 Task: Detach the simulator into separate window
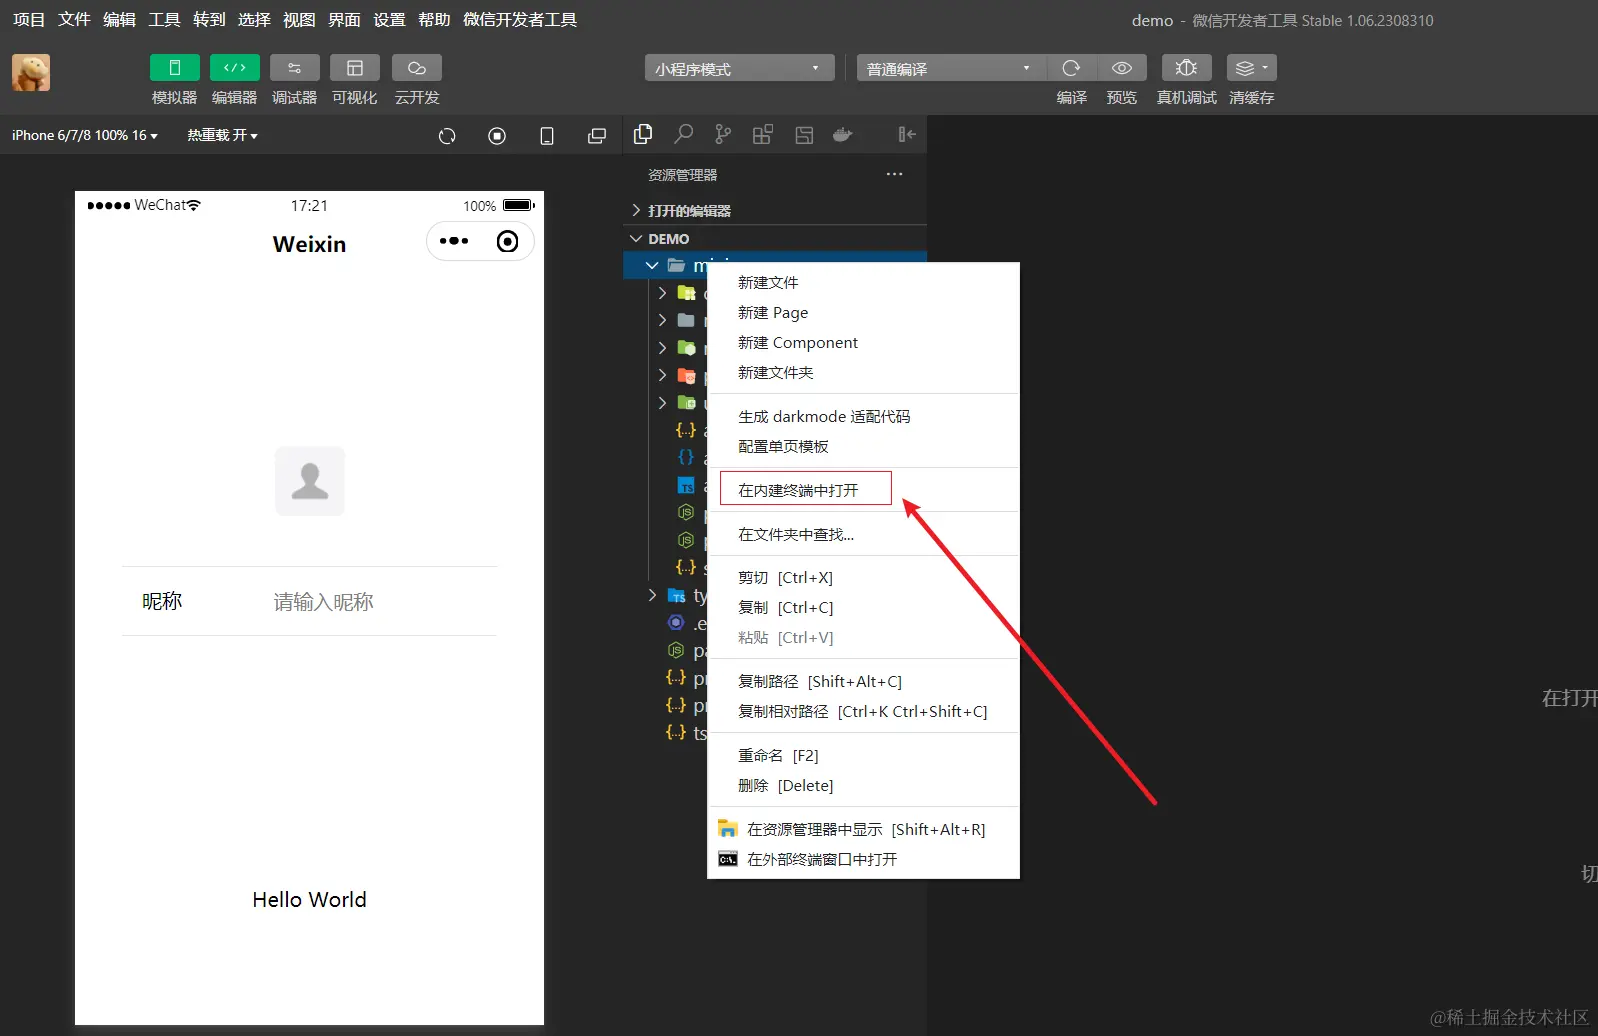[597, 136]
